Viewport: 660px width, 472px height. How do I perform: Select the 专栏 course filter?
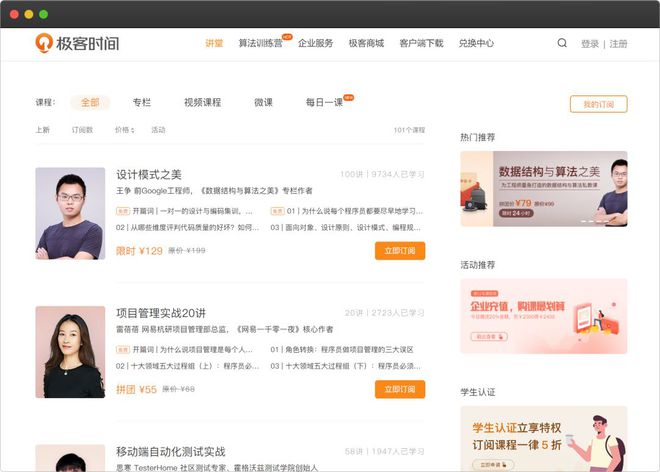click(141, 102)
